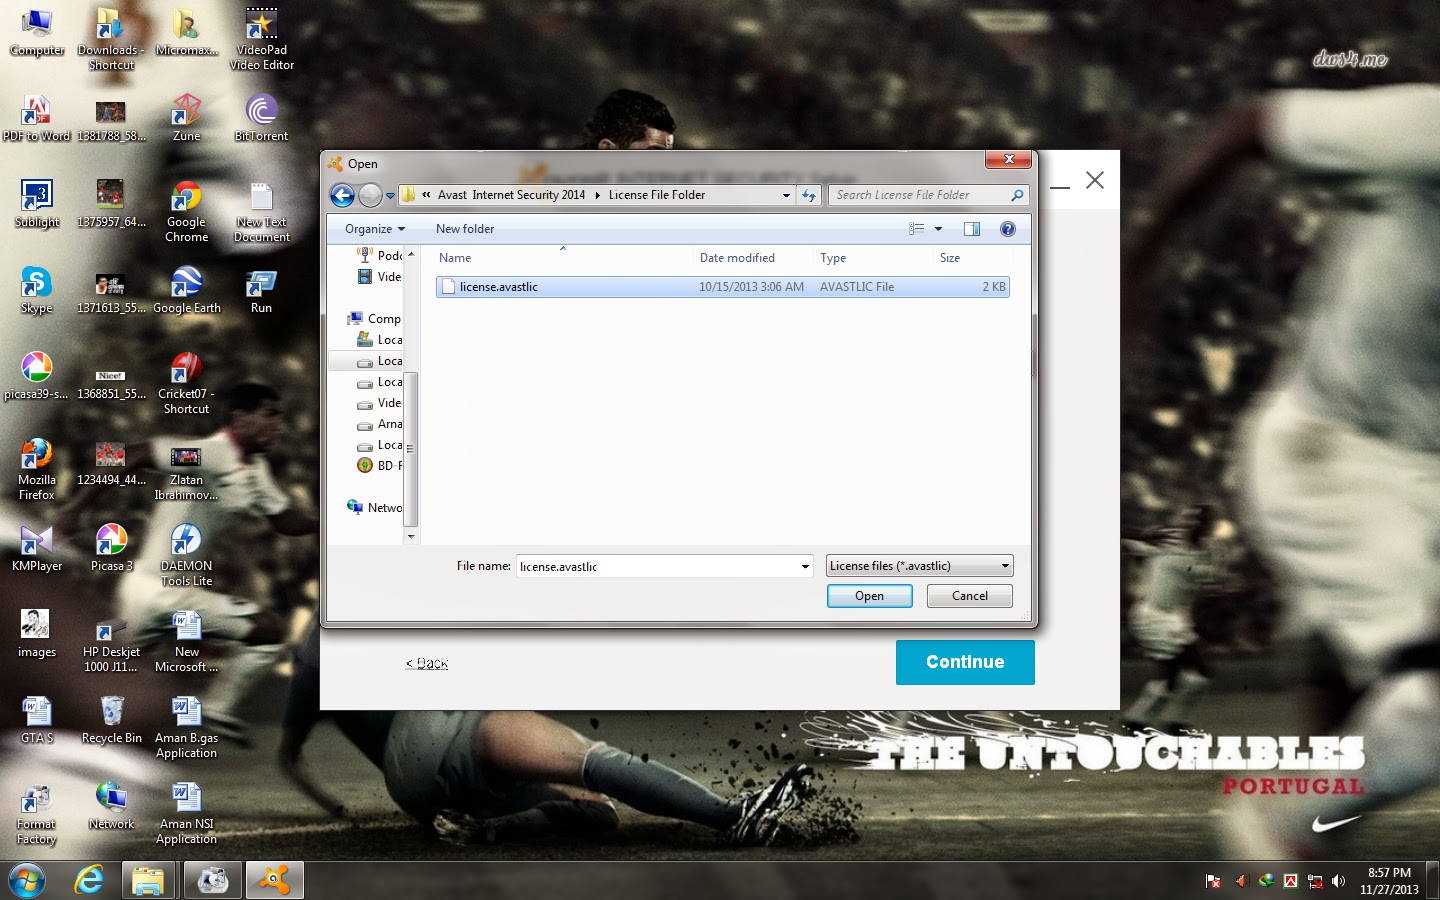Open Windows Explorer from the taskbar
1440x900 pixels.
pyautogui.click(x=148, y=880)
